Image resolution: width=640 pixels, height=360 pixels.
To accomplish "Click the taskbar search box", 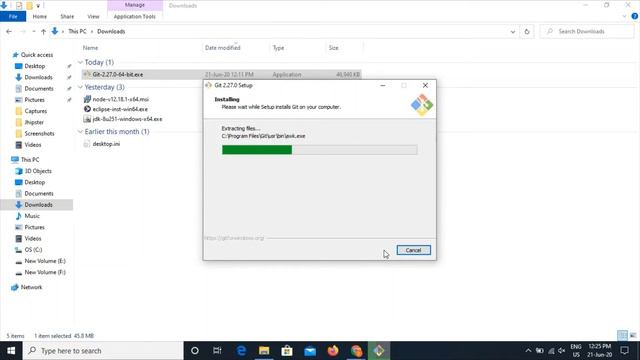I will [x=103, y=351].
